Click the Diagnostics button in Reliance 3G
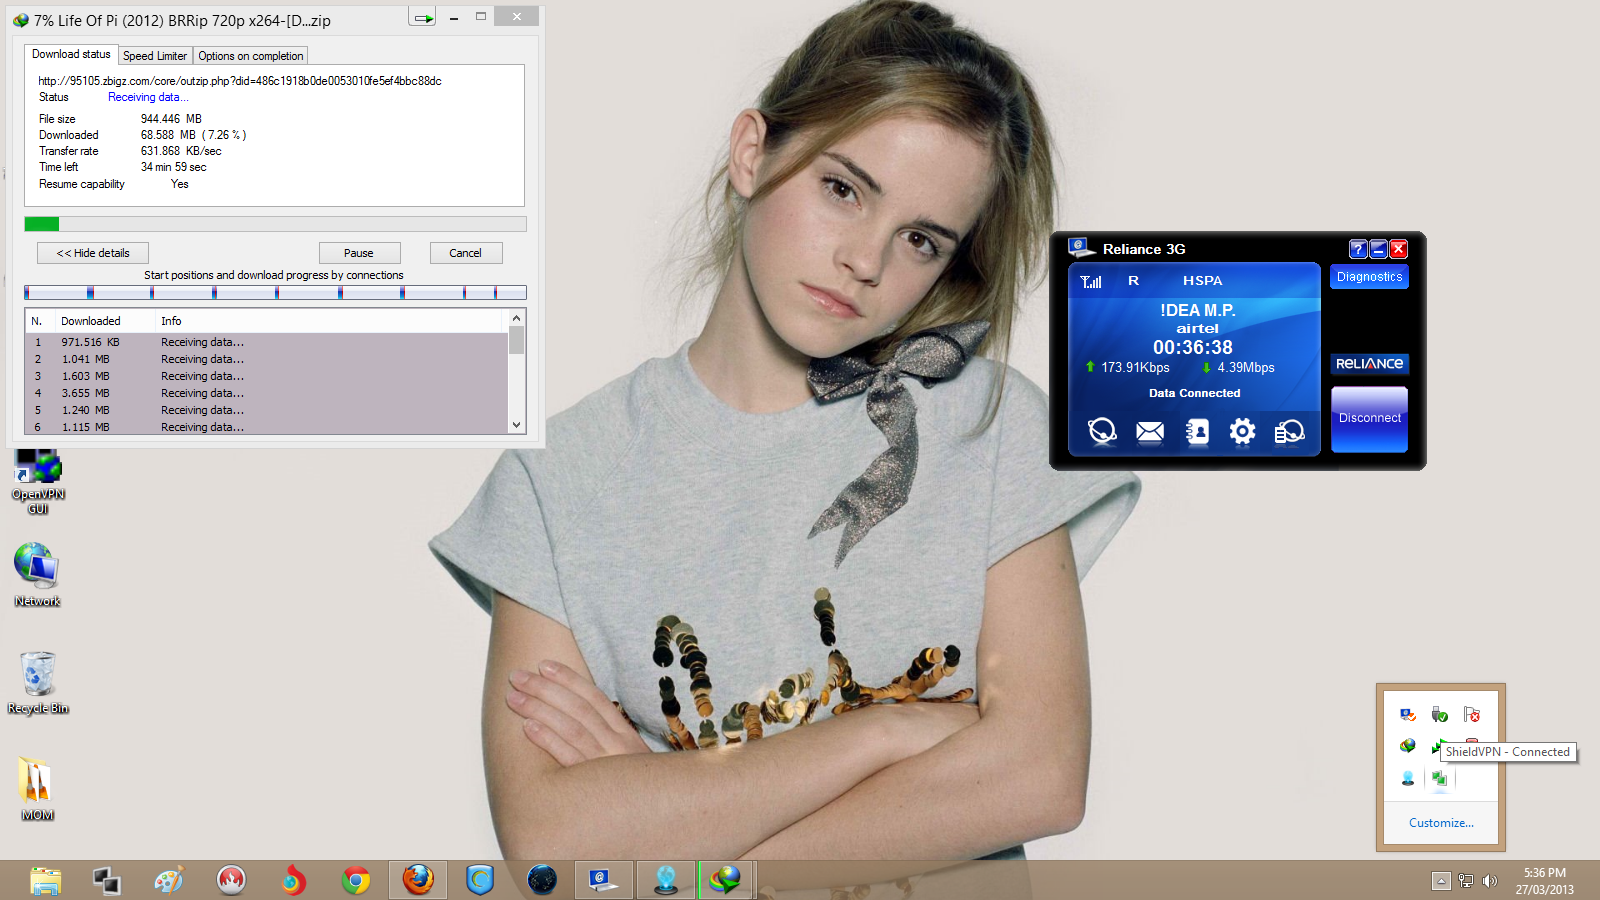Screen dimensions: 1600x900 point(1369,277)
